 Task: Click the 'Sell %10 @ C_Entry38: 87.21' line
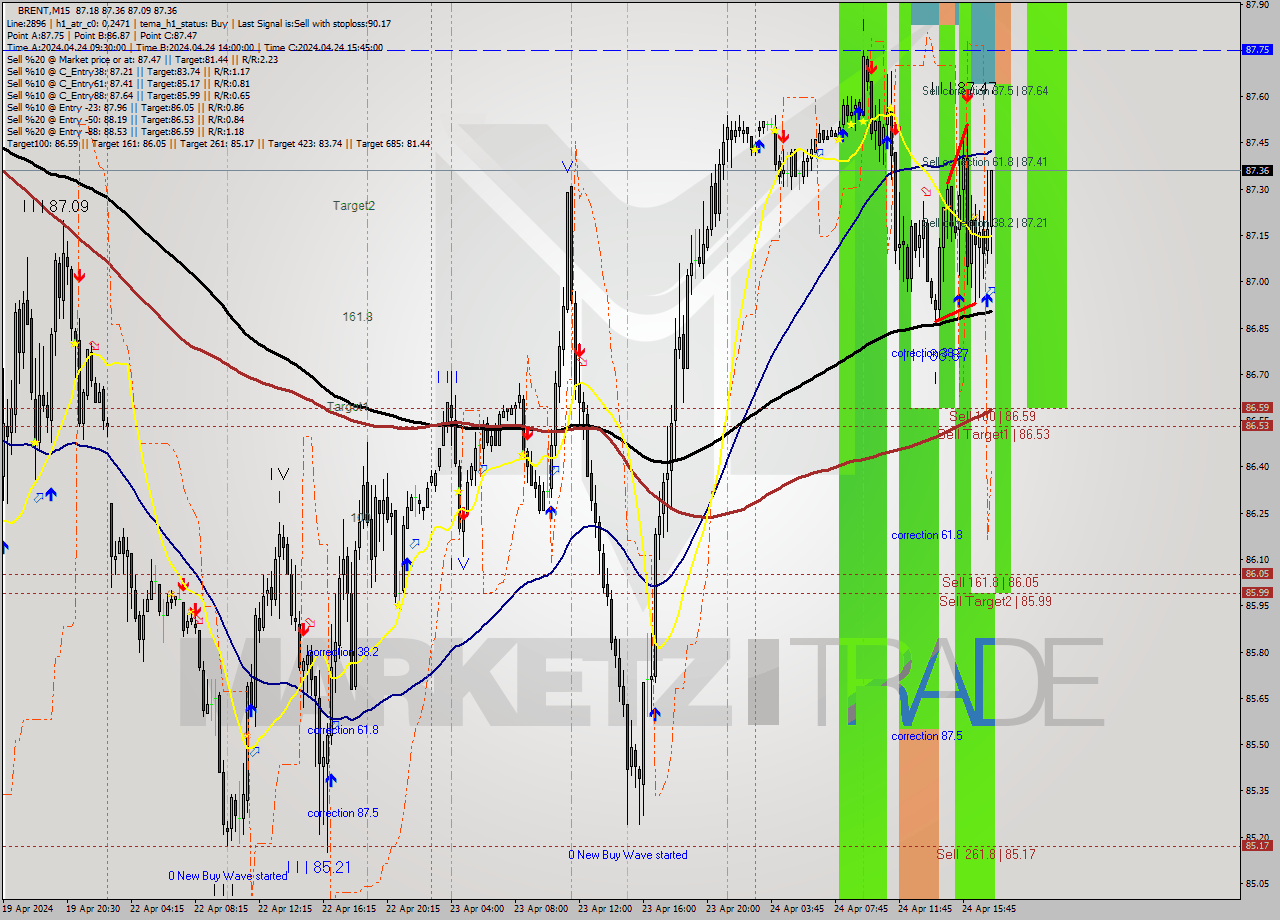[x=127, y=71]
